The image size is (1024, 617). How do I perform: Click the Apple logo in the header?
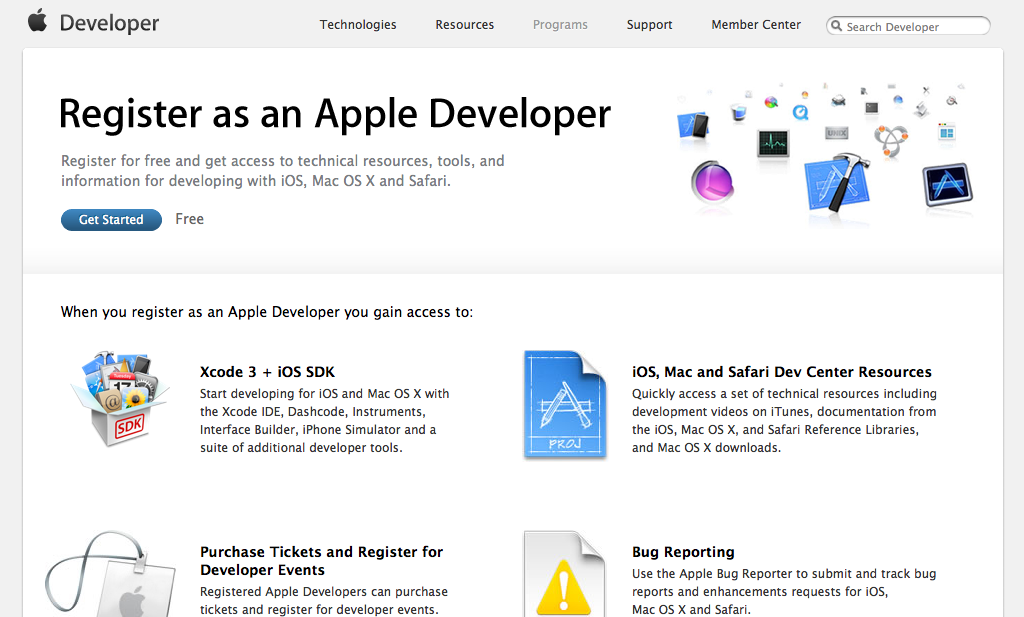(x=37, y=20)
